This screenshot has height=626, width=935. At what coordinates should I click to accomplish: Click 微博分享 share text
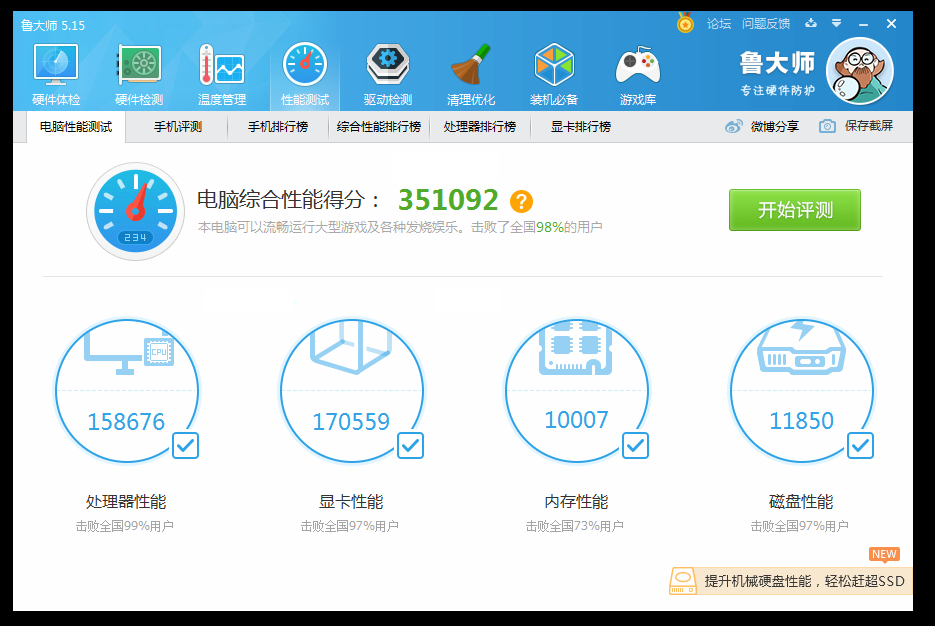(775, 126)
